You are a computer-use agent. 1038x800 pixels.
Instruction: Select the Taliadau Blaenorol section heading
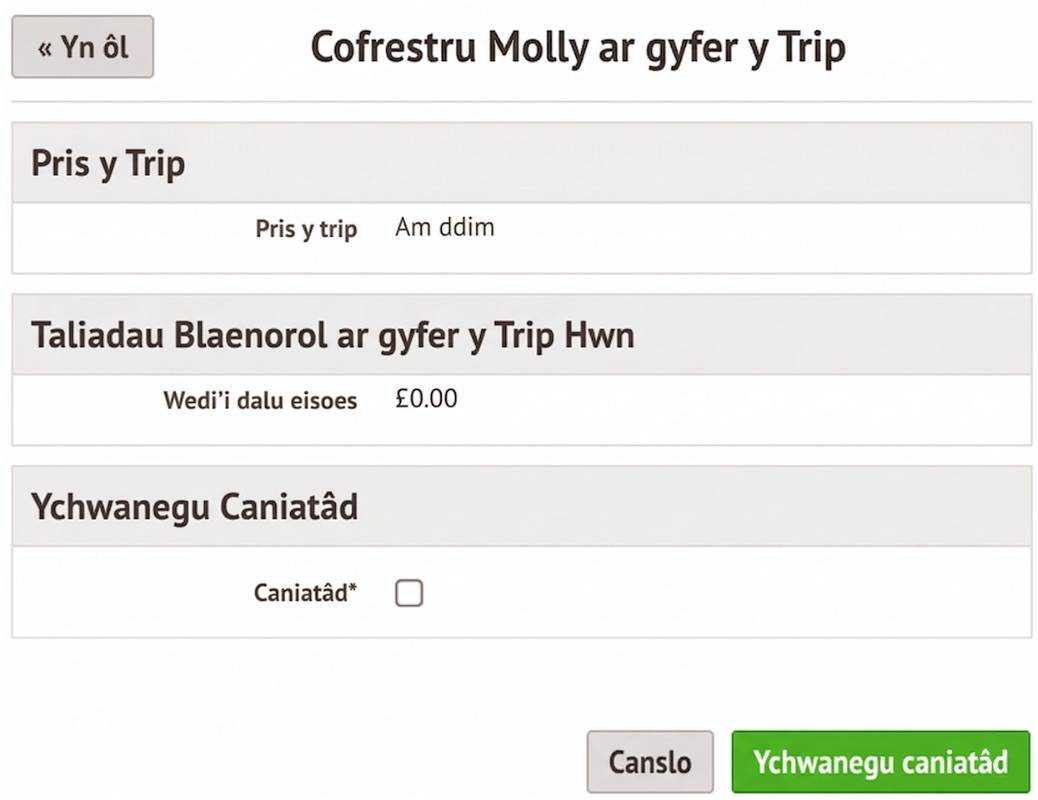point(332,335)
